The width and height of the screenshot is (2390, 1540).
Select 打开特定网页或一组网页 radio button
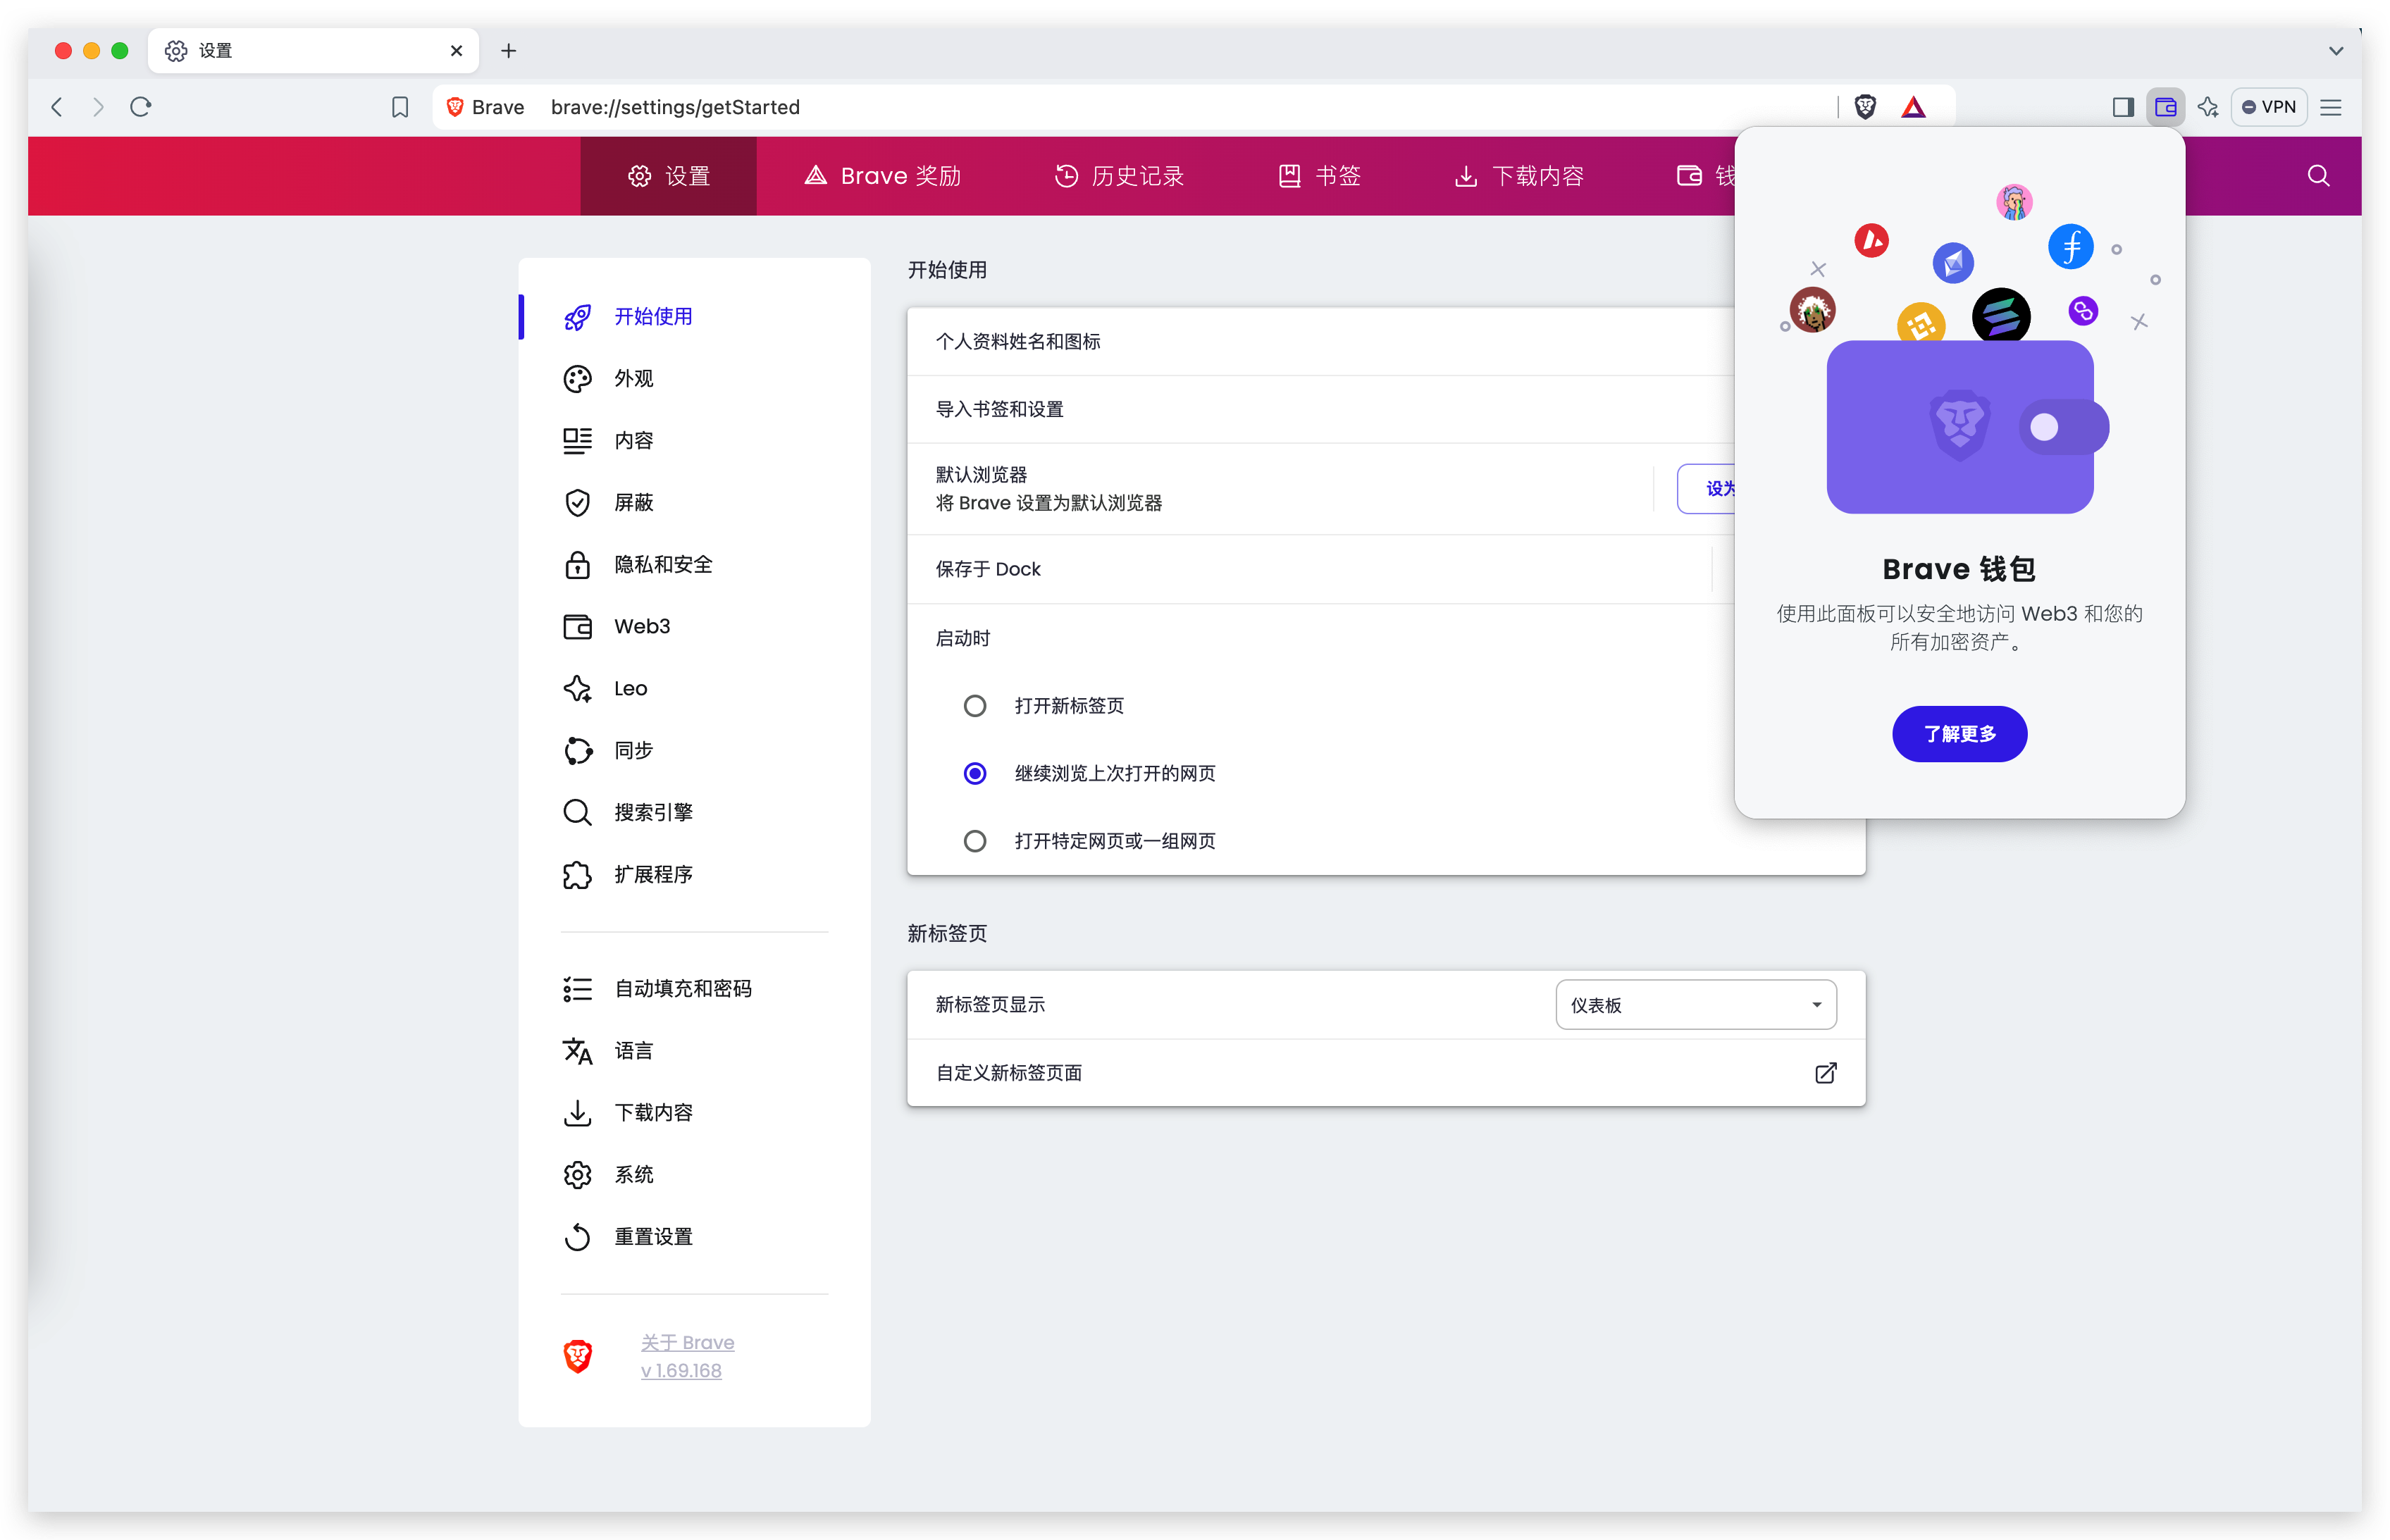[x=975, y=841]
